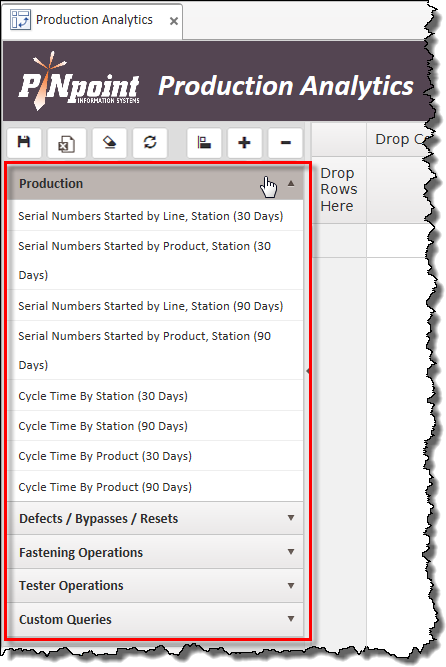Click the chart layout toolbar icon
This screenshot has height=667, width=446.
point(204,142)
